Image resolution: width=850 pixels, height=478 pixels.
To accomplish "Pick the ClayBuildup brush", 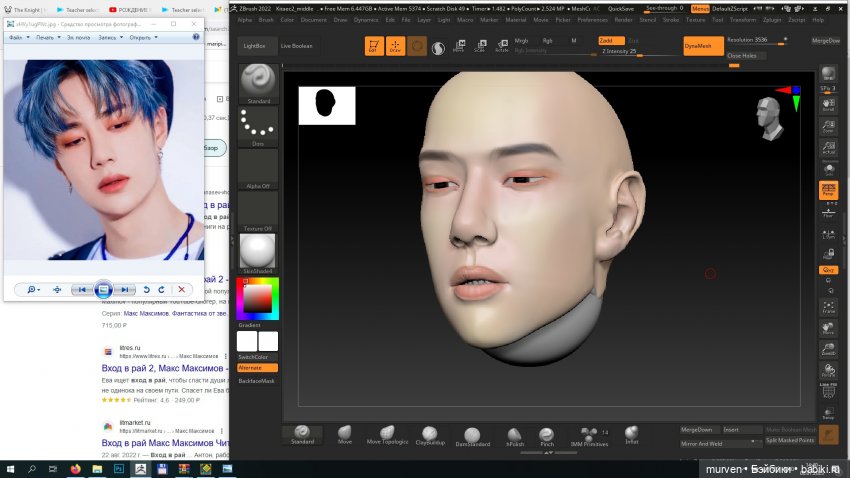I will pos(430,435).
